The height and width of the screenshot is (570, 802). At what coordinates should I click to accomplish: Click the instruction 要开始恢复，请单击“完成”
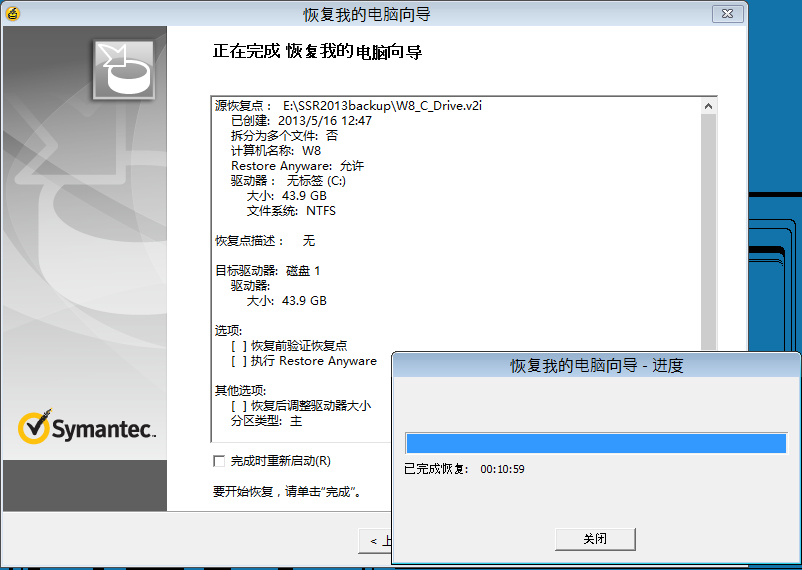288,492
